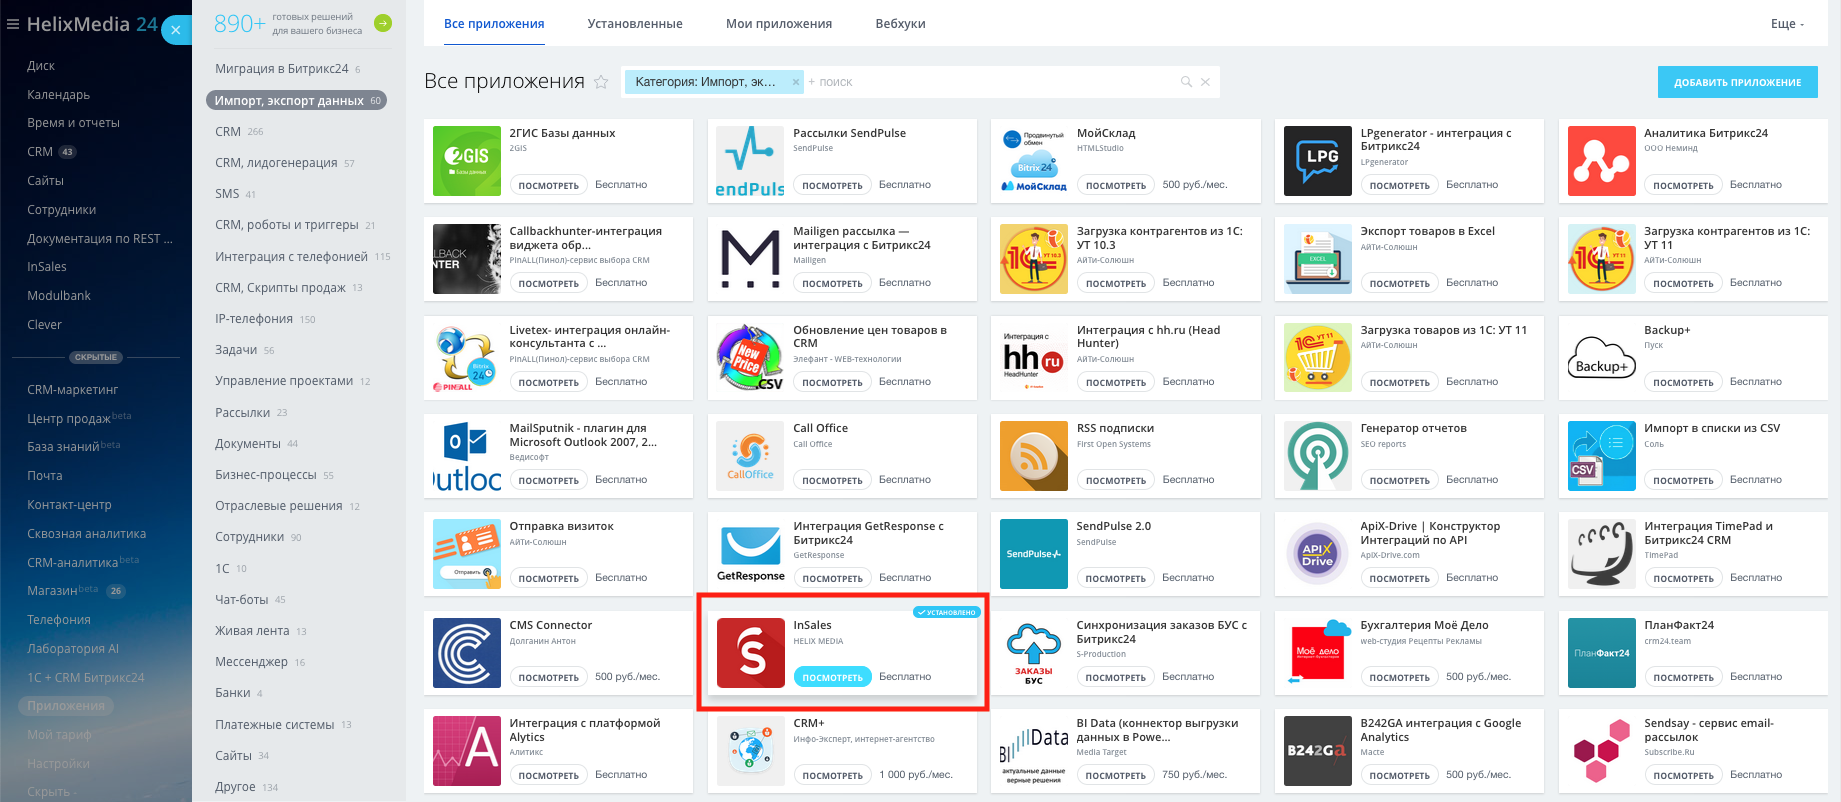Open Диск in the left sidebar
Viewport: 1841px width, 802px height.
point(41,66)
